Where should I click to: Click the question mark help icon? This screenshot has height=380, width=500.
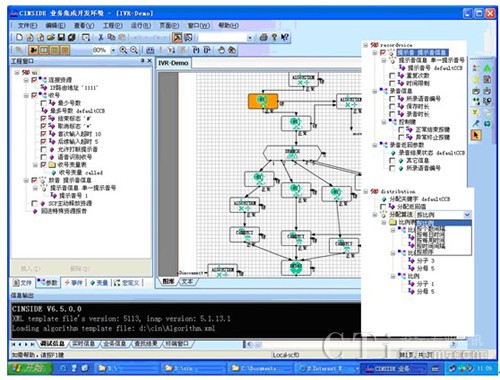pyautogui.click(x=274, y=37)
